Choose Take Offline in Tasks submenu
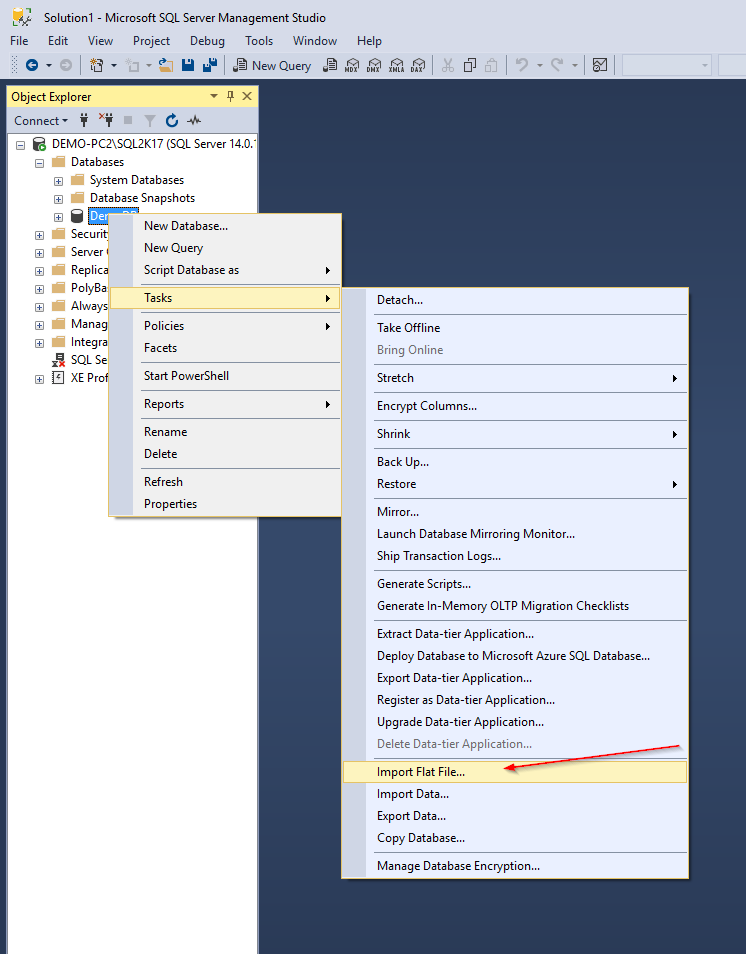This screenshot has width=746, height=954. (515, 327)
